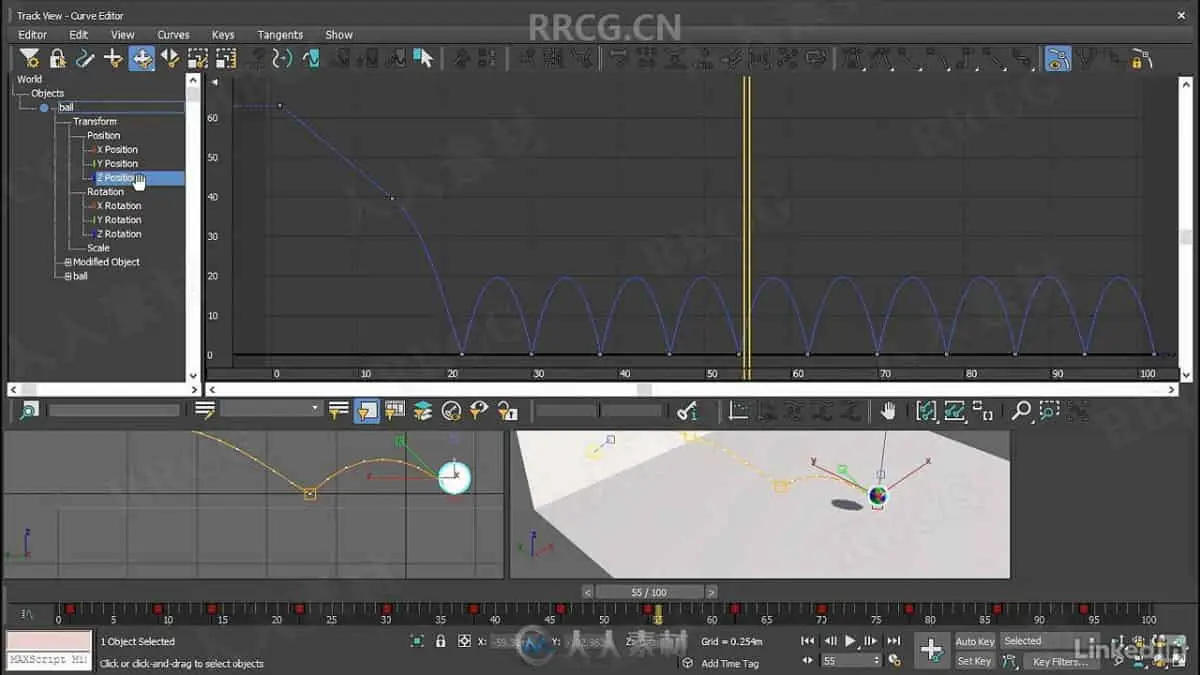Select the X Position track

(x=118, y=149)
